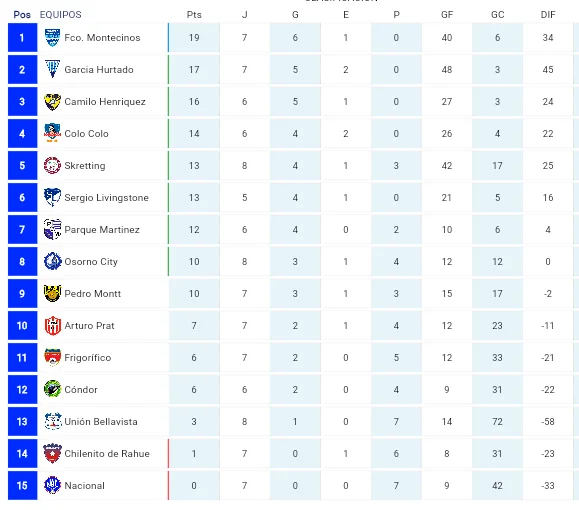Click the Cóndor team name
The image size is (579, 510).
tap(81, 389)
